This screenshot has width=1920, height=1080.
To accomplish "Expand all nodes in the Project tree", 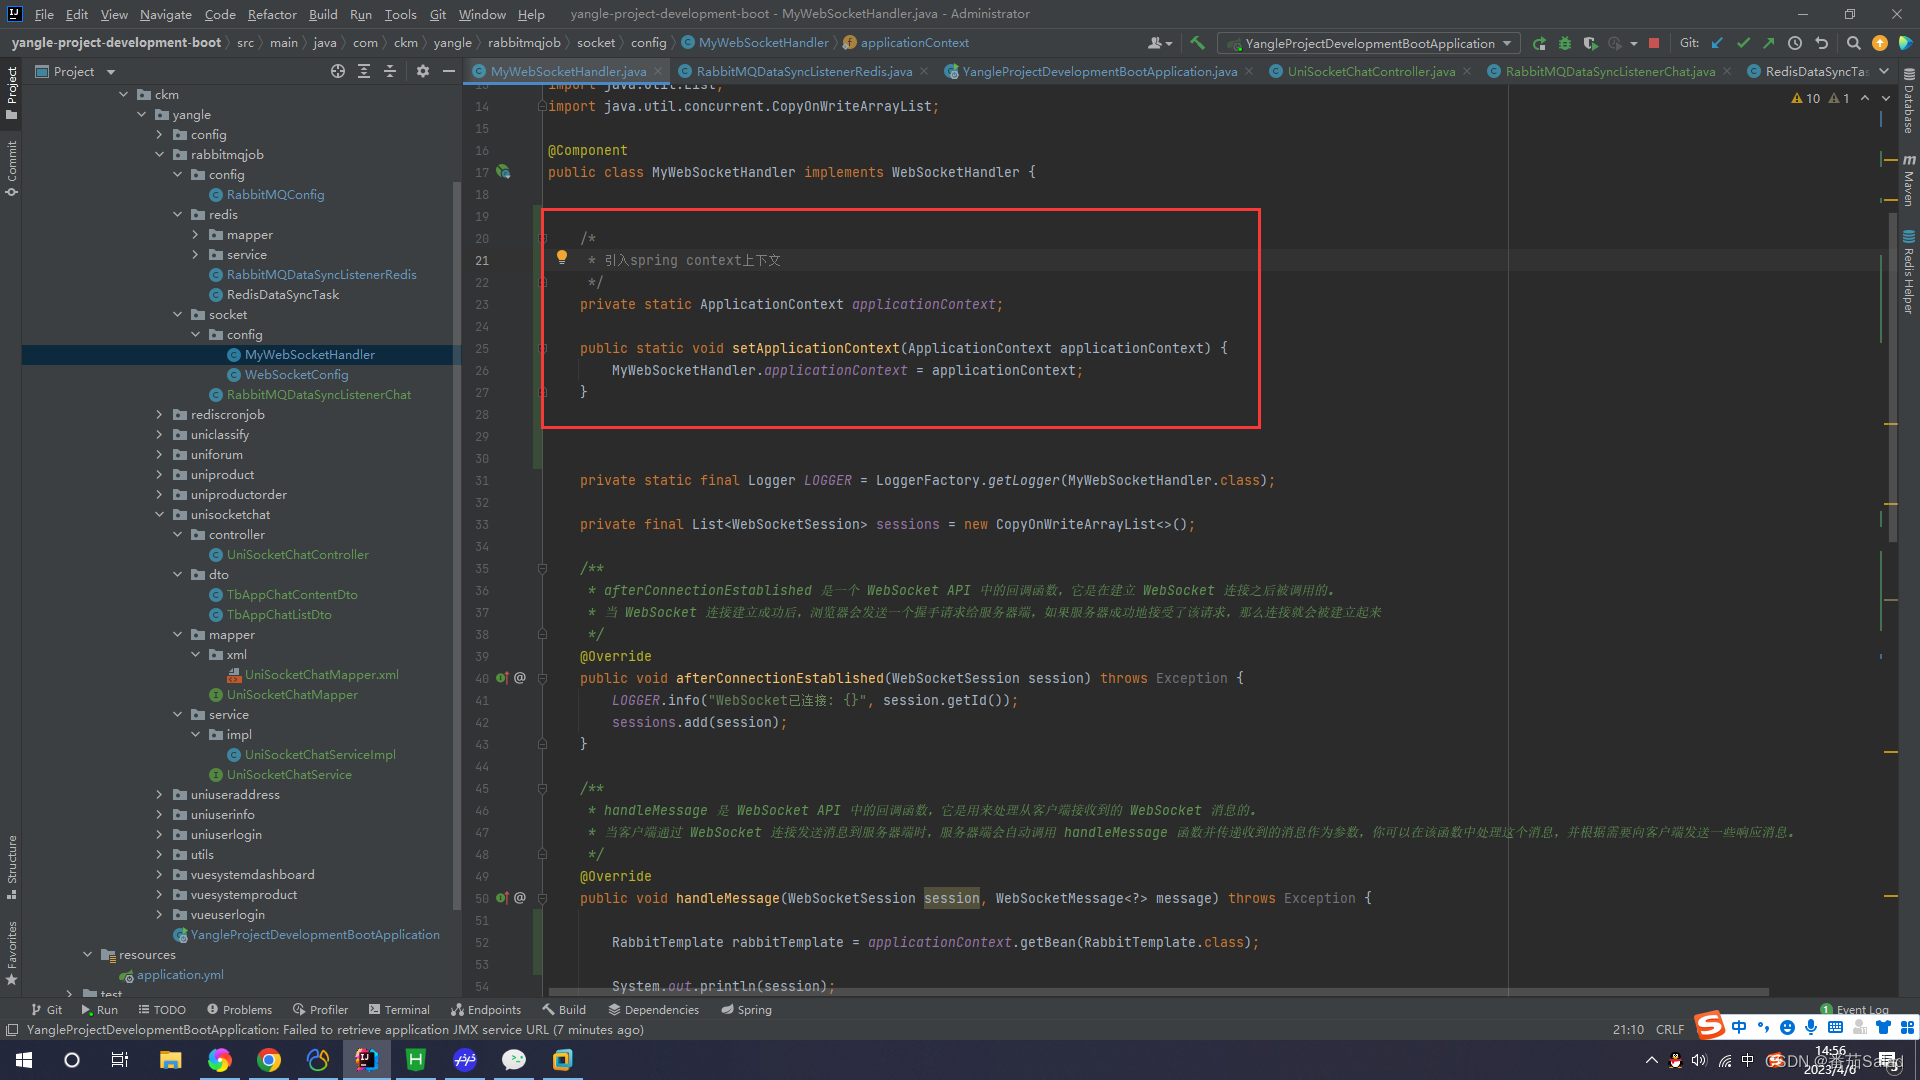I will click(364, 71).
